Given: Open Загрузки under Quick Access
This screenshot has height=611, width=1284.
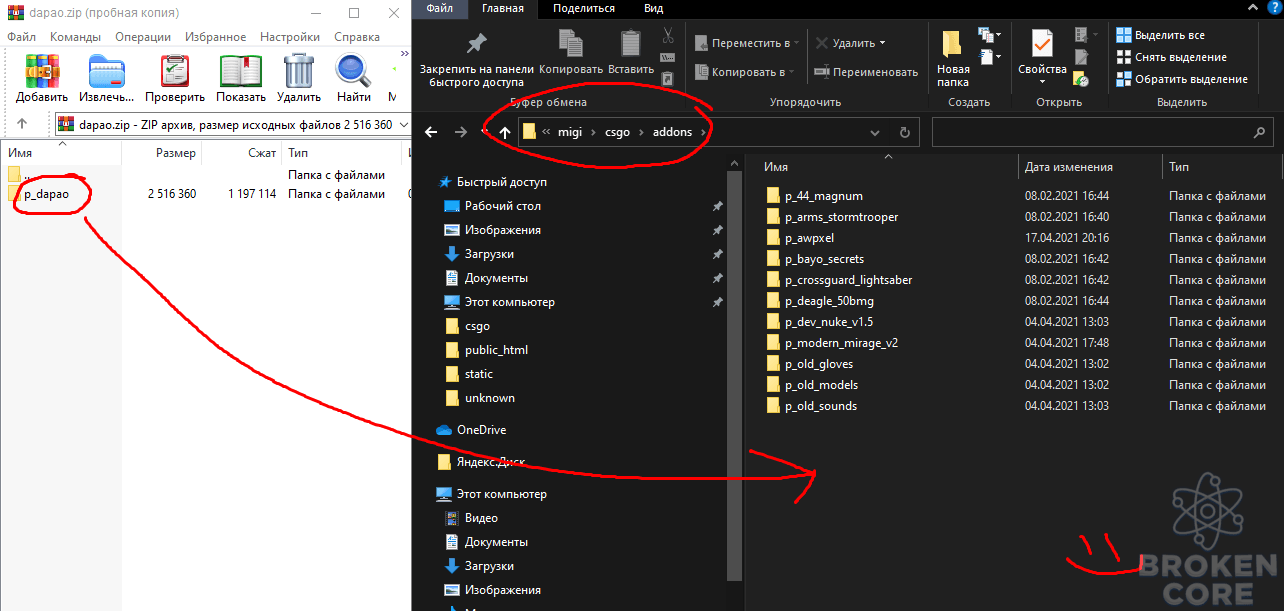Looking at the screenshot, I should point(489,254).
